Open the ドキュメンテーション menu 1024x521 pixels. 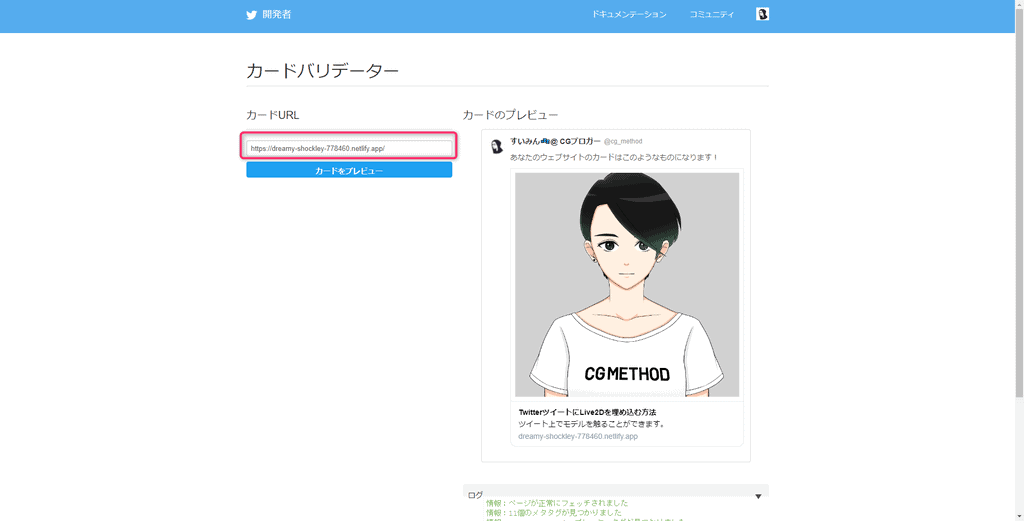(628, 15)
